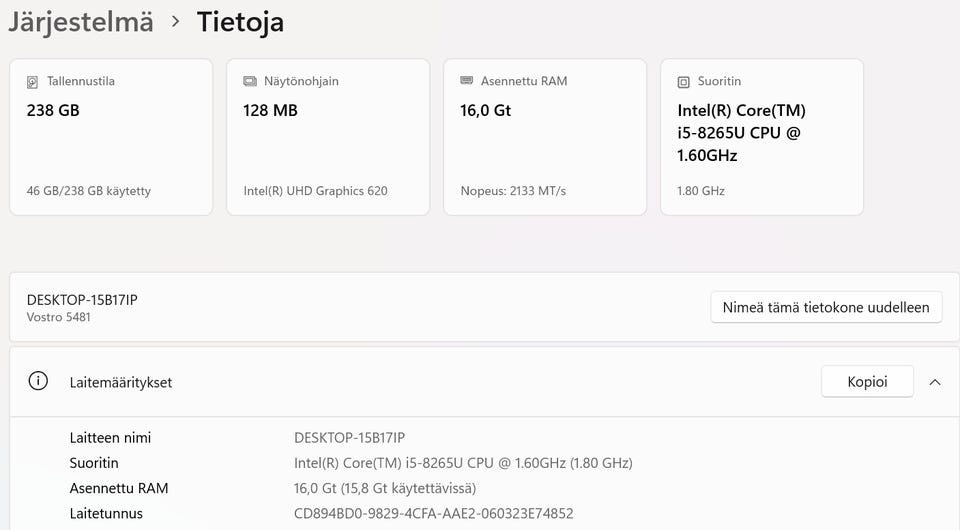Image resolution: width=960 pixels, height=530 pixels.
Task: Click the Laitetunnus value CD894BD0-9829-4CFA
Action: (433, 513)
